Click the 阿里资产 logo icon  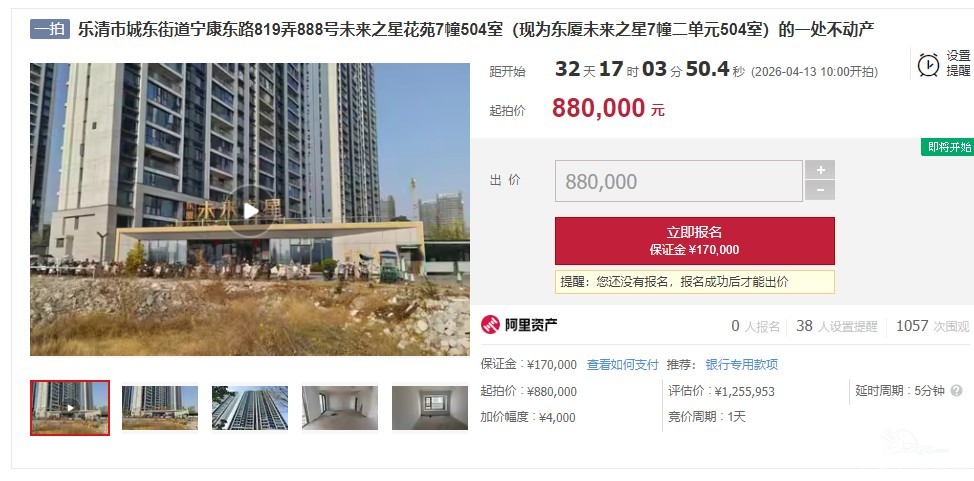coord(490,324)
